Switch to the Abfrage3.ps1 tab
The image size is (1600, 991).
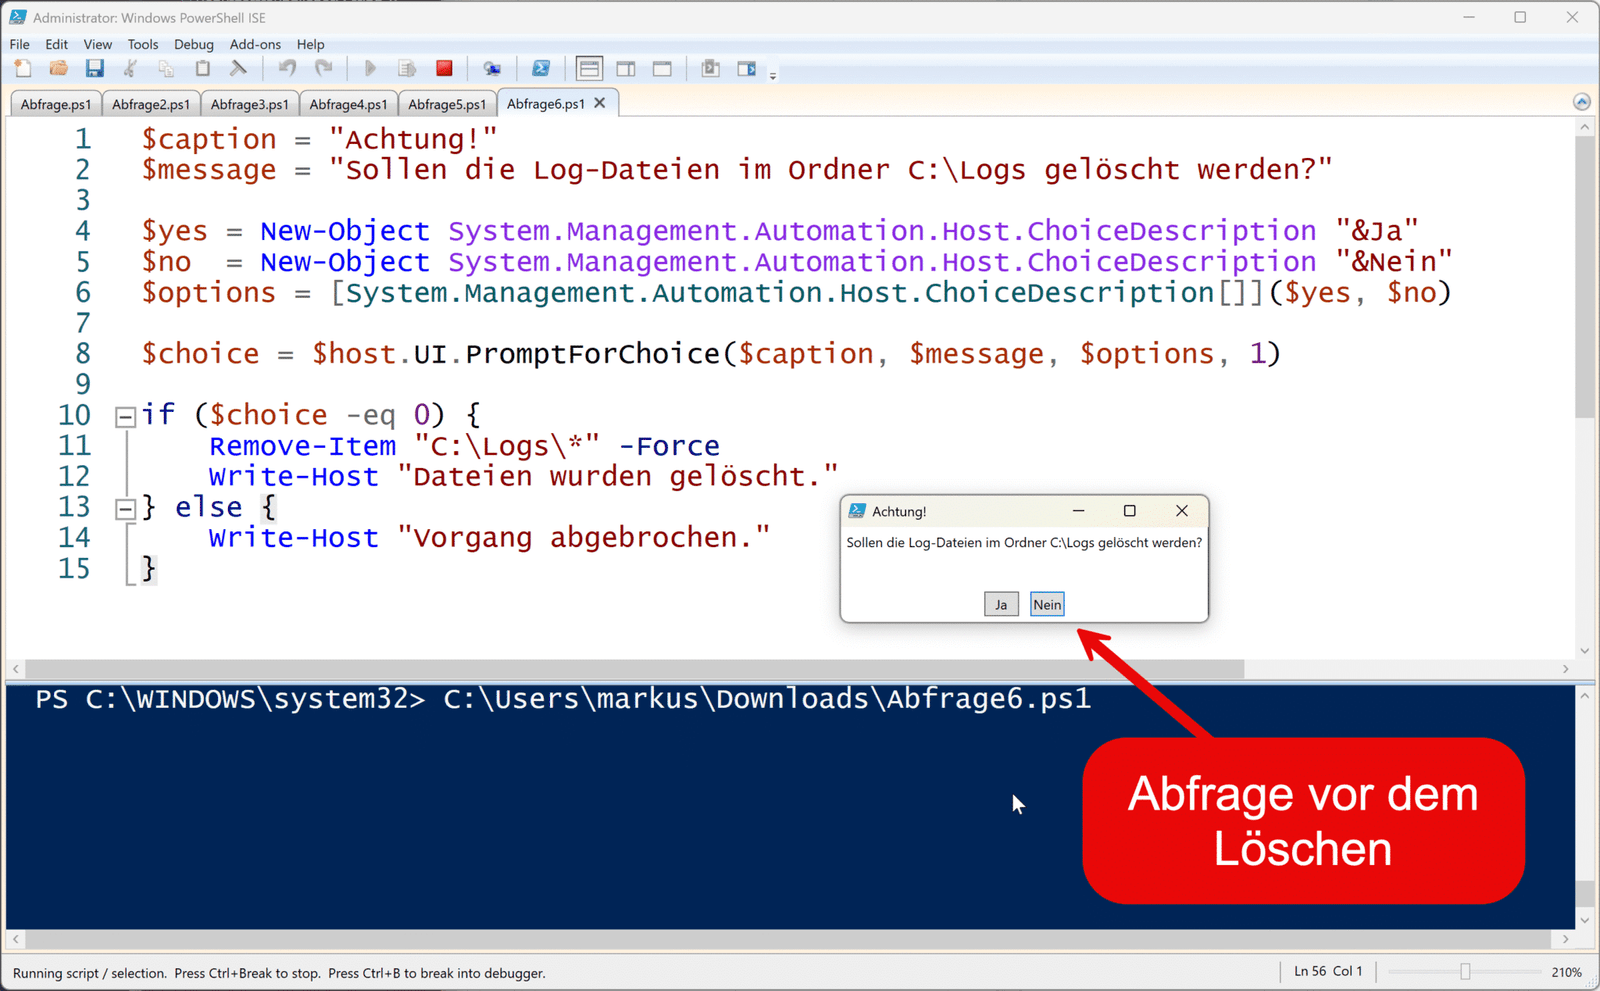(x=249, y=104)
